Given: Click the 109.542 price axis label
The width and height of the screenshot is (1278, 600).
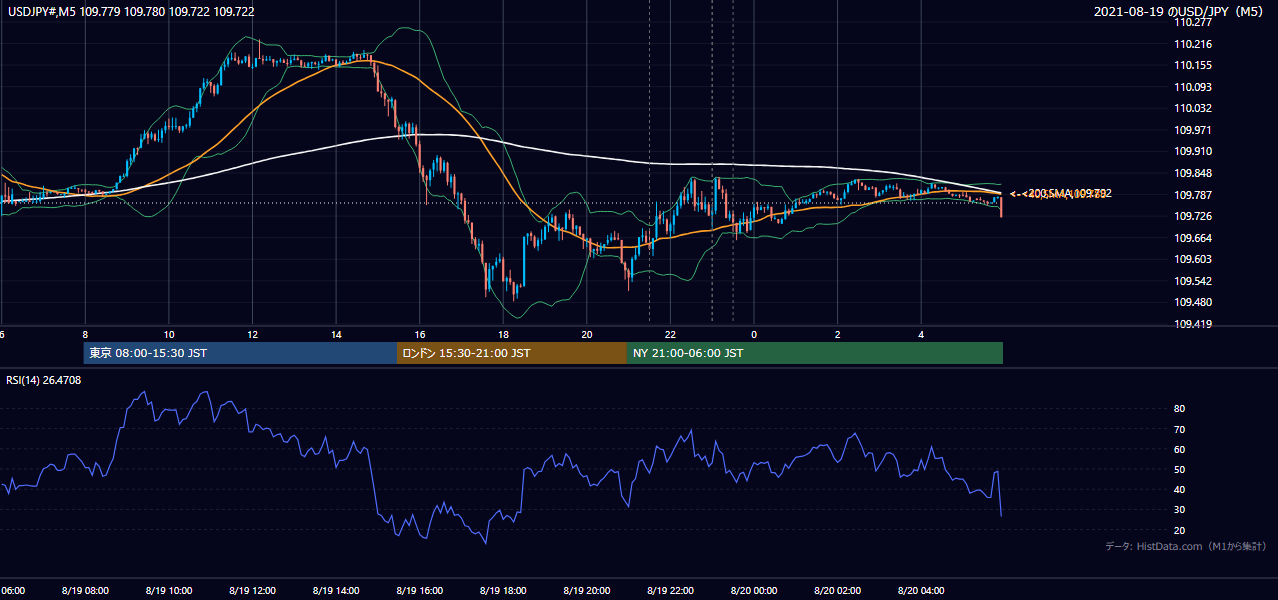Looking at the screenshot, I should [x=1193, y=281].
